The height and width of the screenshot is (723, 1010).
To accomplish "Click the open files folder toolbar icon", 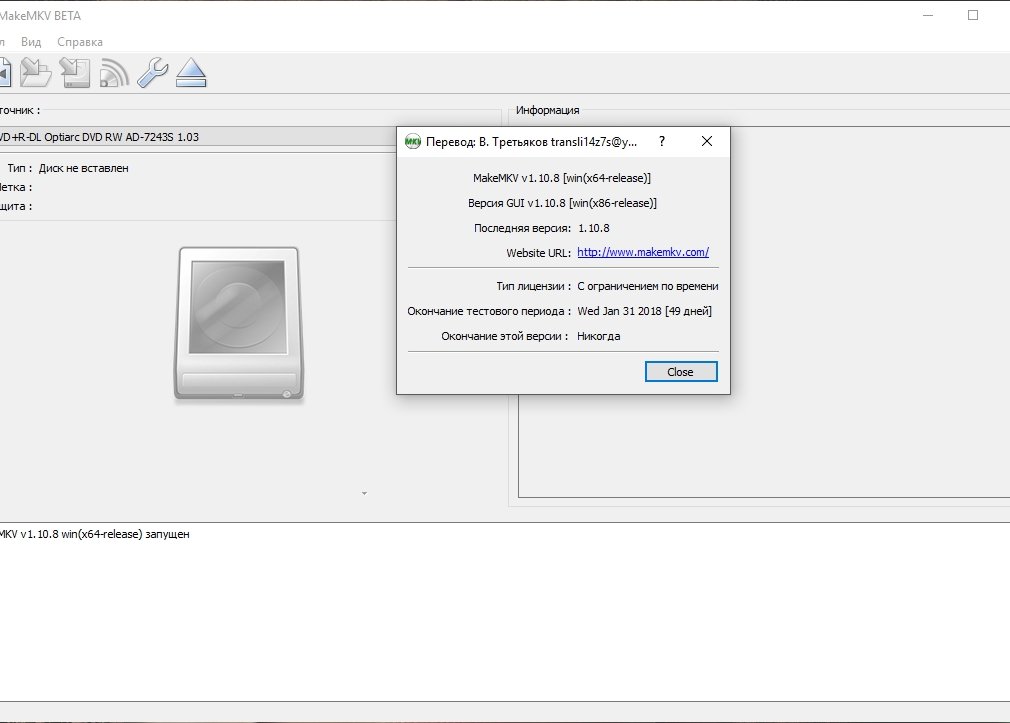I will tap(35, 72).
